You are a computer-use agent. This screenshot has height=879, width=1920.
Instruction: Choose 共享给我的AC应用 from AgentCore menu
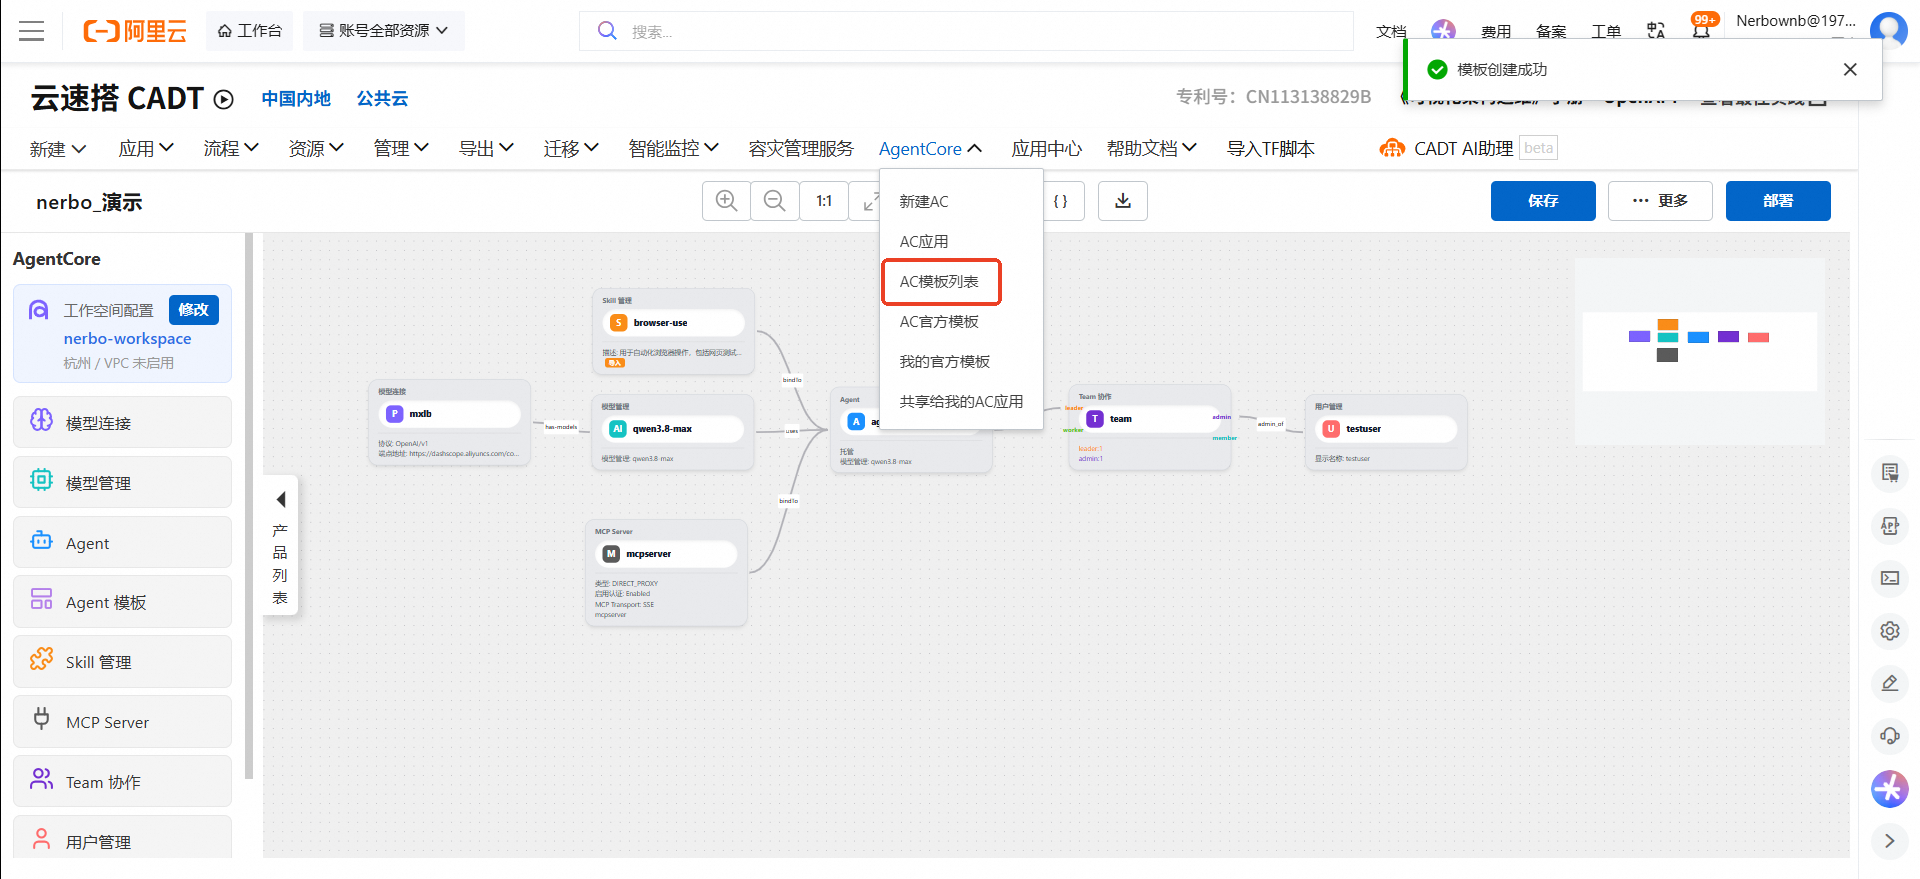pyautogui.click(x=961, y=401)
